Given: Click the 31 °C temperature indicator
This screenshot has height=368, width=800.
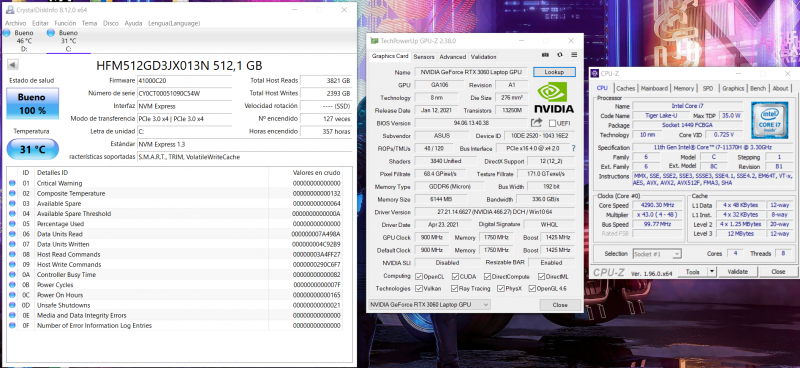Looking at the screenshot, I should pos(32,150).
